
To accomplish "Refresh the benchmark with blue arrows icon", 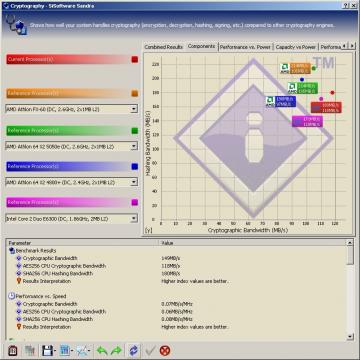I will (133, 350).
